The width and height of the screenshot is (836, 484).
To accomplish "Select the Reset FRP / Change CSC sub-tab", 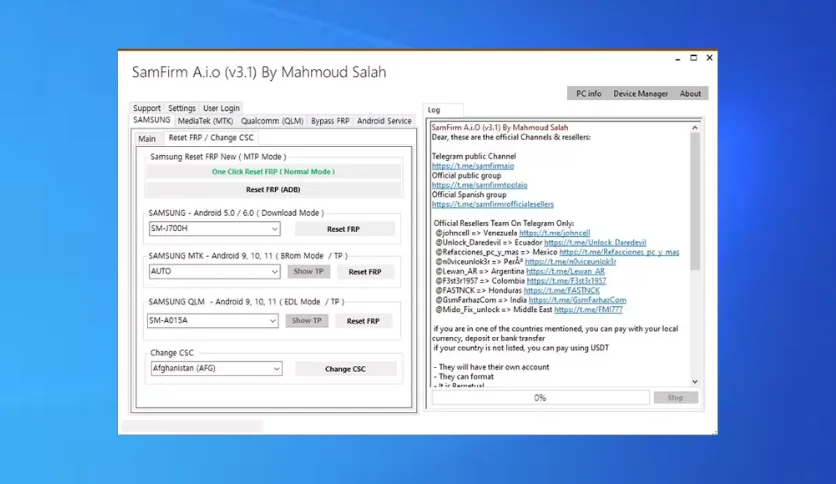I will click(x=211, y=138).
